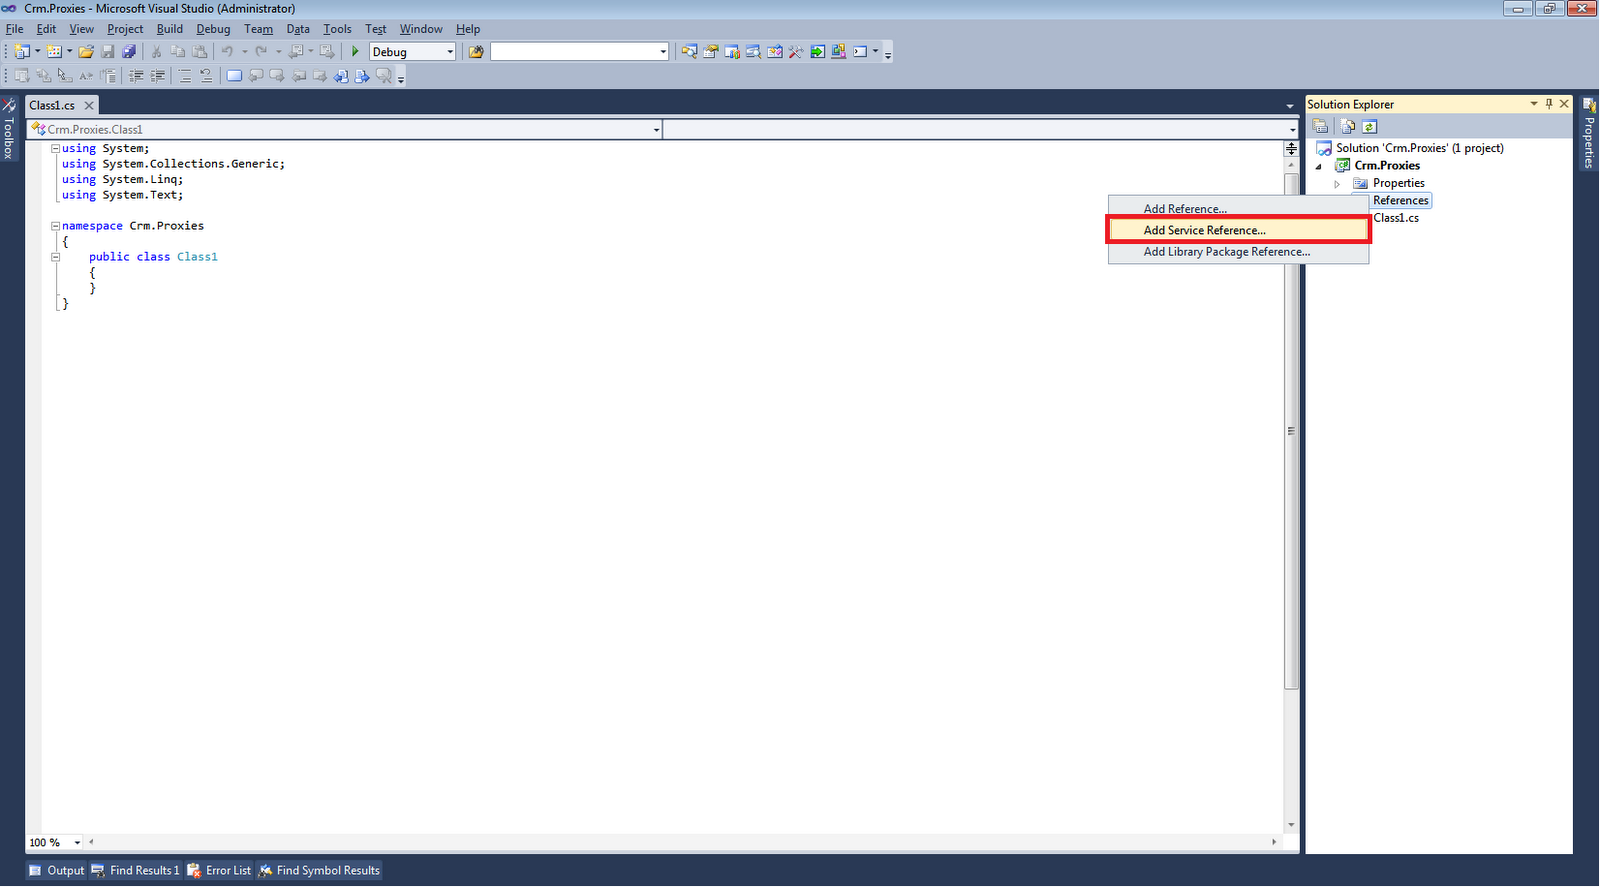Select Add Reference... from context menu
This screenshot has width=1600, height=887.
(x=1238, y=209)
